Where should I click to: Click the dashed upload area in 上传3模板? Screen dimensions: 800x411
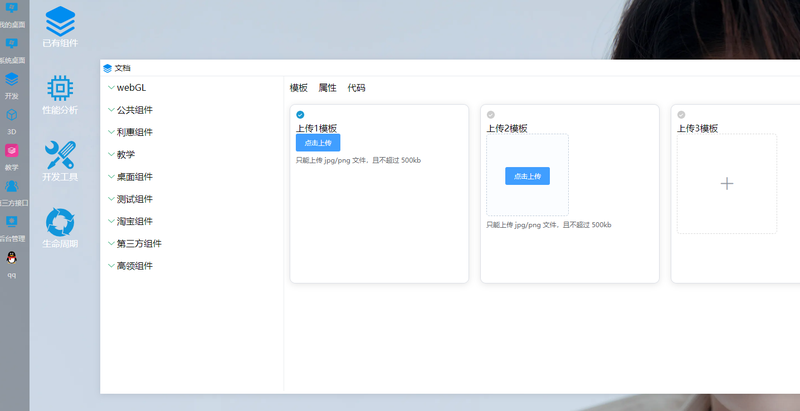point(727,184)
